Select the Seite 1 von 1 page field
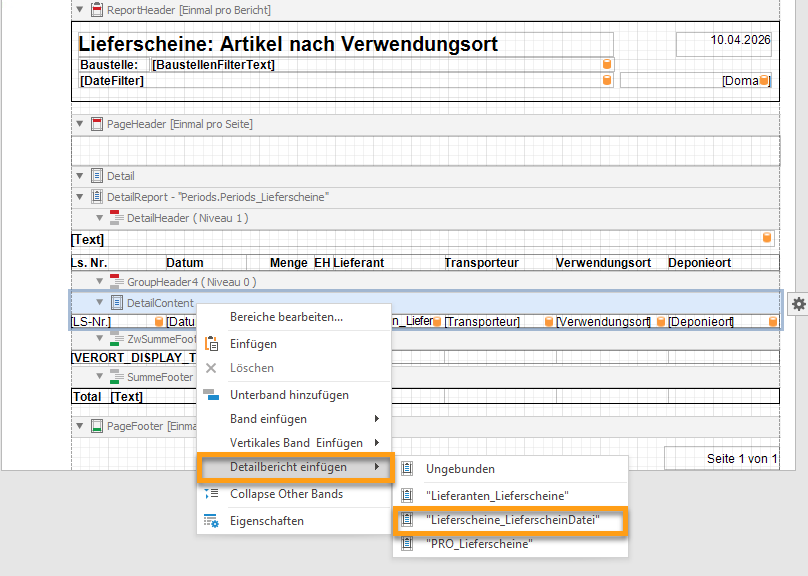Viewport: 808px width, 576px height. click(x=721, y=458)
